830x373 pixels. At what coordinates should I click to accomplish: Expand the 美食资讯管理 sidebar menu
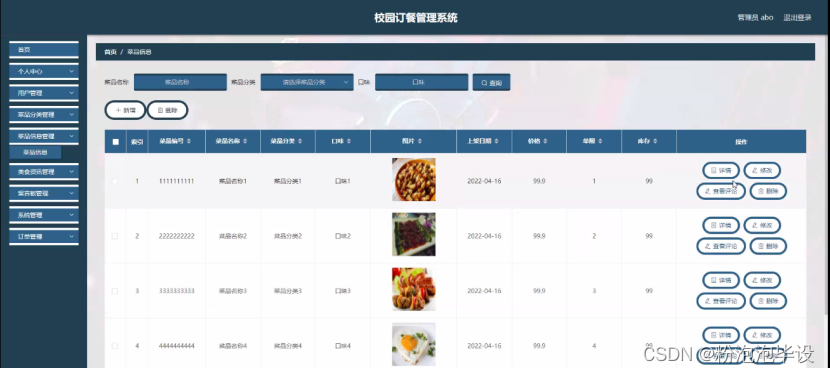(44, 172)
